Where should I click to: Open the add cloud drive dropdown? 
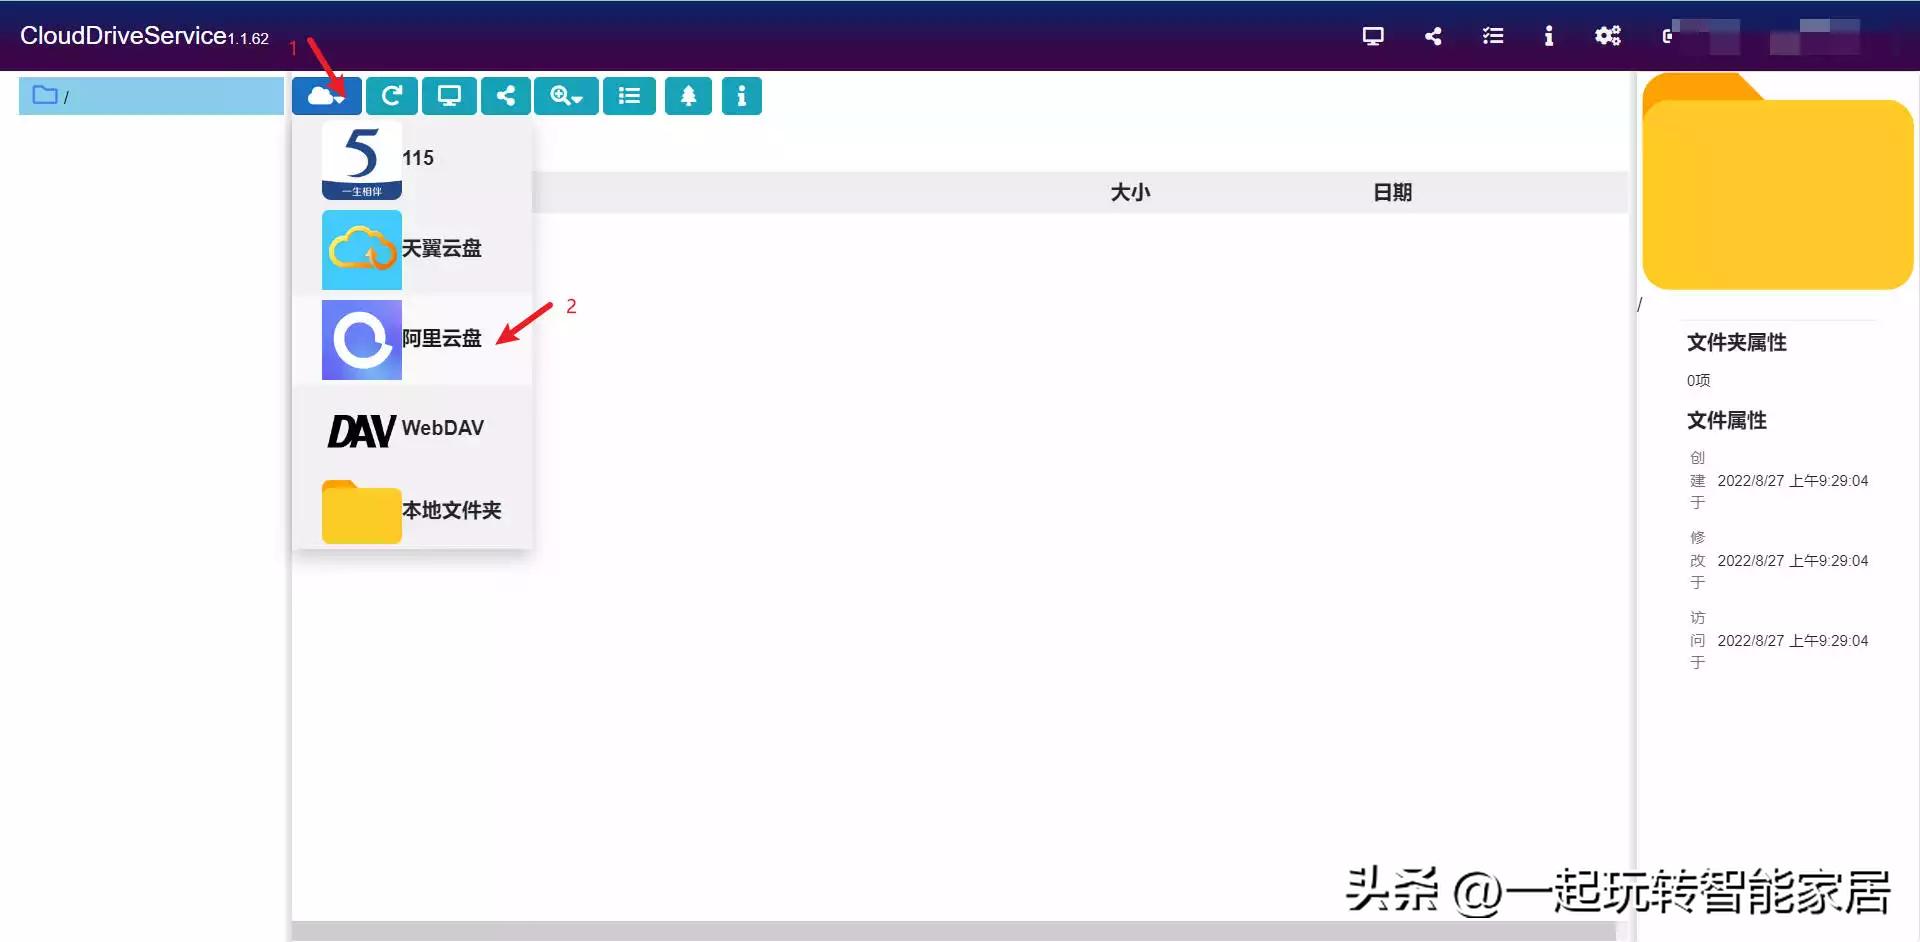[326, 96]
